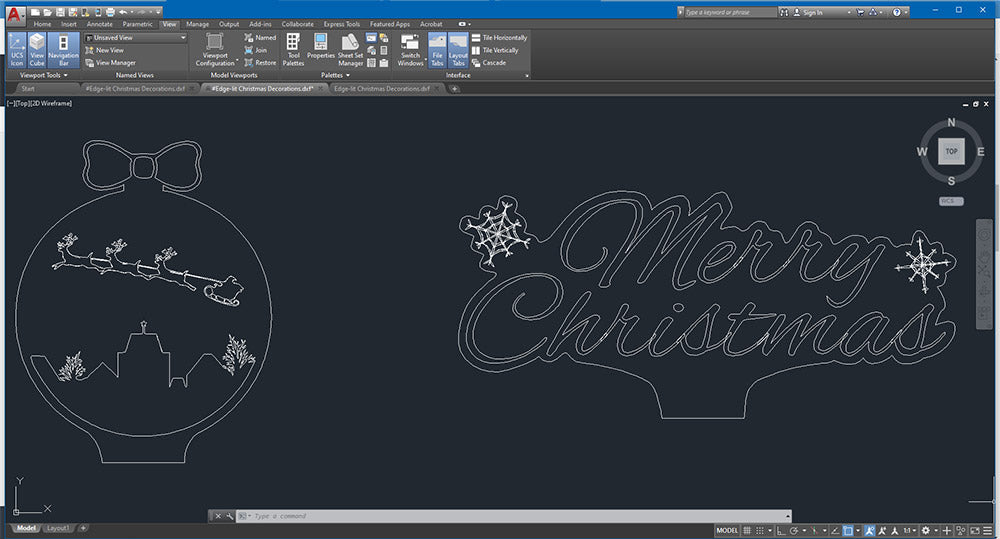The image size is (1000, 539).
Task: Toggle the File Tabs button
Action: [437, 50]
